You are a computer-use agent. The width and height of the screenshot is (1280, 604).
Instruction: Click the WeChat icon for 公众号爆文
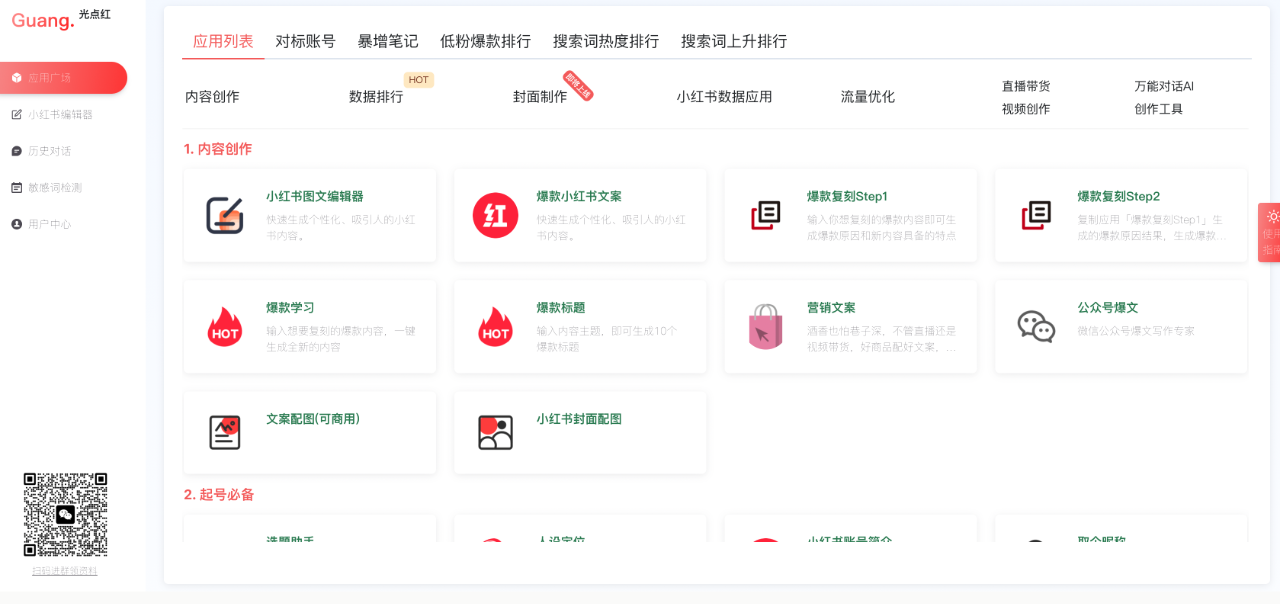pyautogui.click(x=1036, y=325)
